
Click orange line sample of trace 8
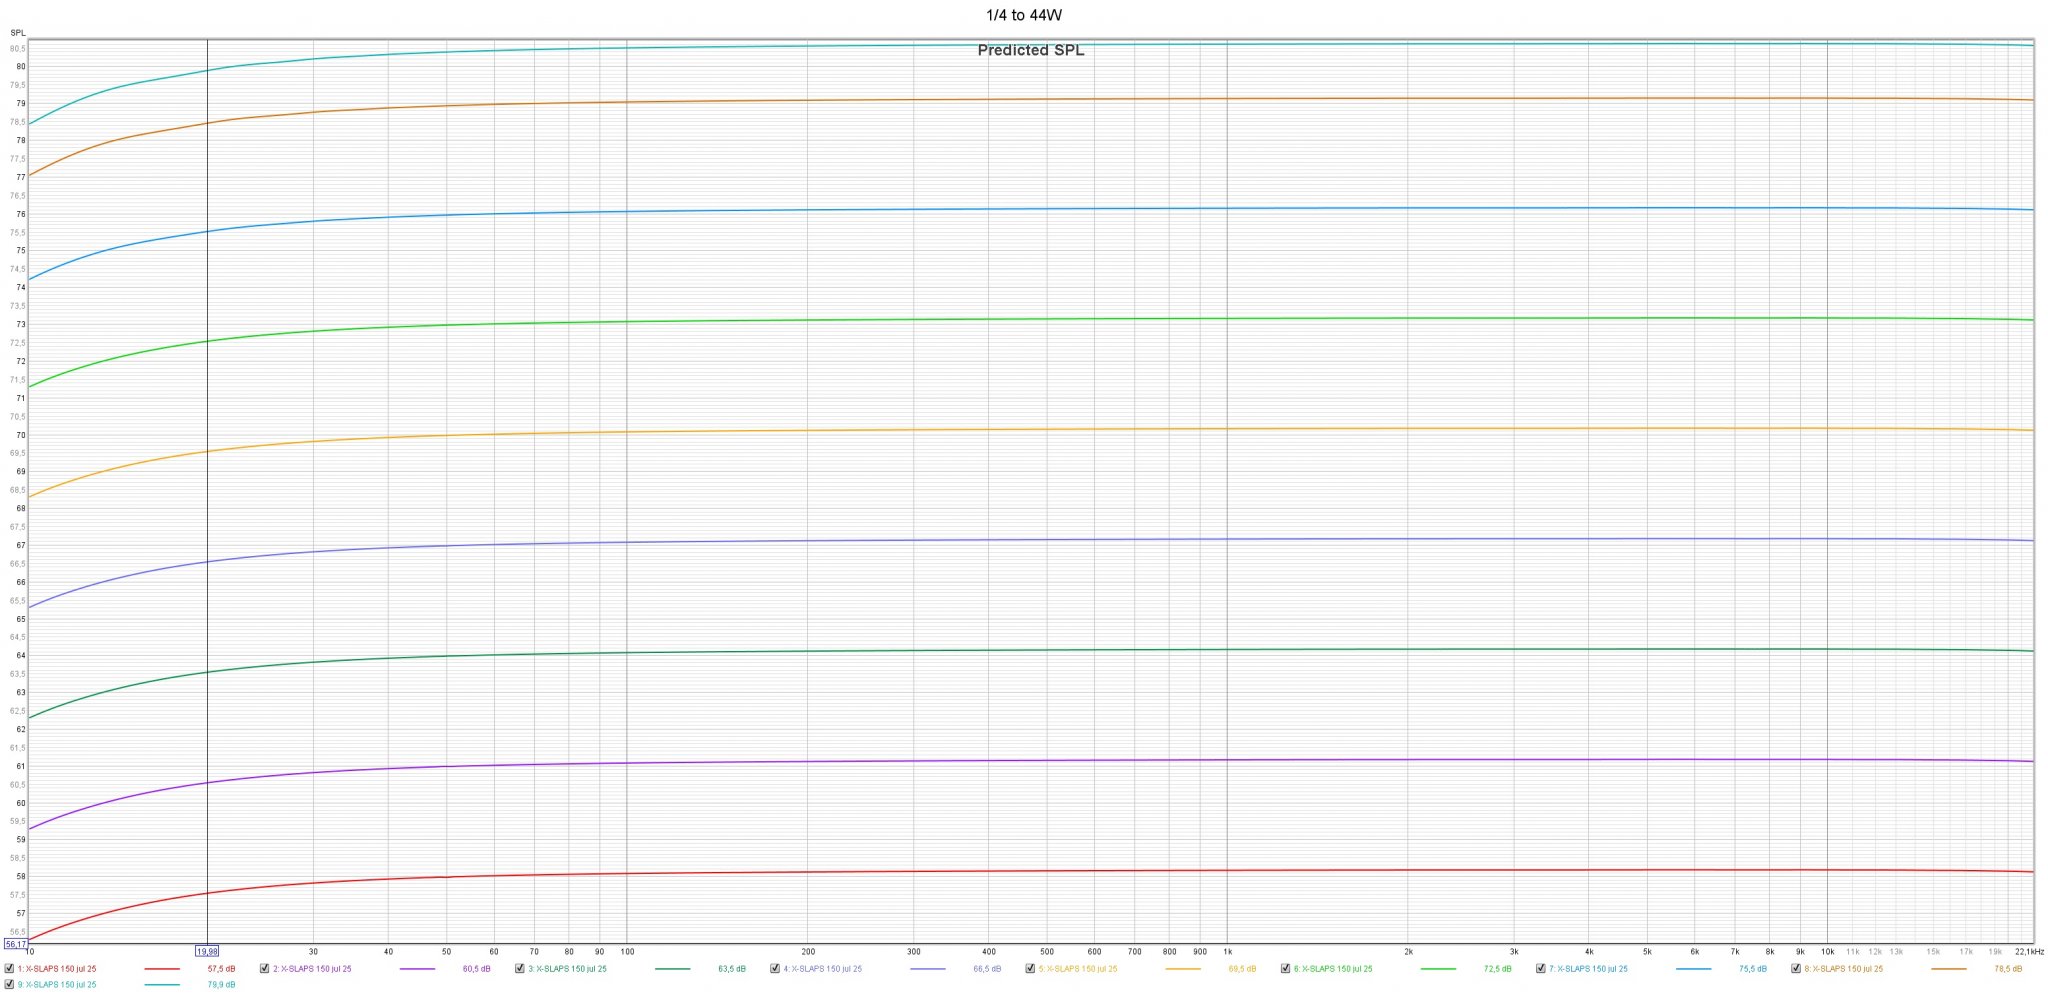1949,969
